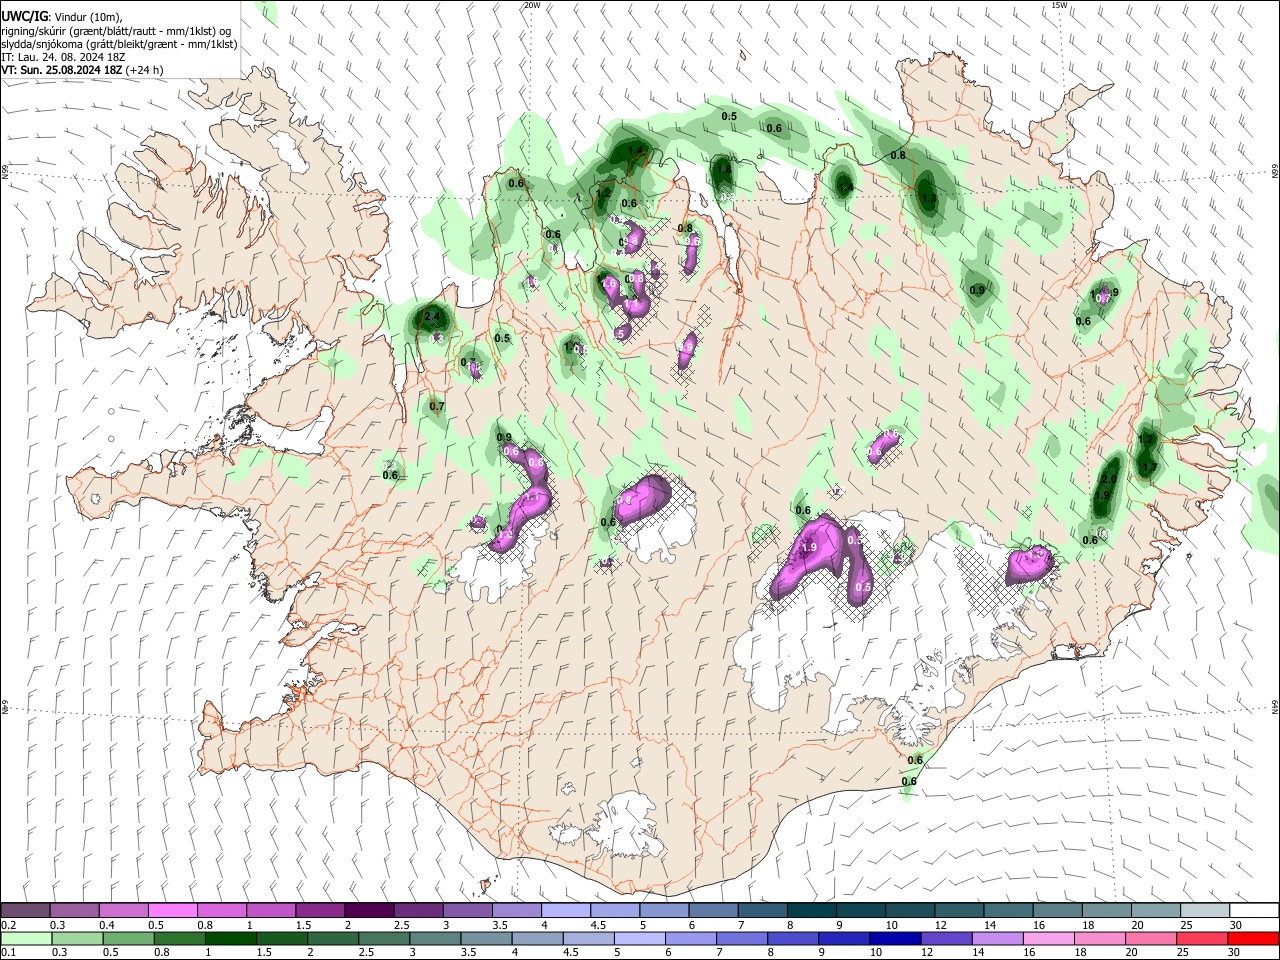Select the 'slydda/snjókoma (grátt/bleikt/grænt' description line
The width and height of the screenshot is (1280, 960).
pyautogui.click(x=119, y=44)
